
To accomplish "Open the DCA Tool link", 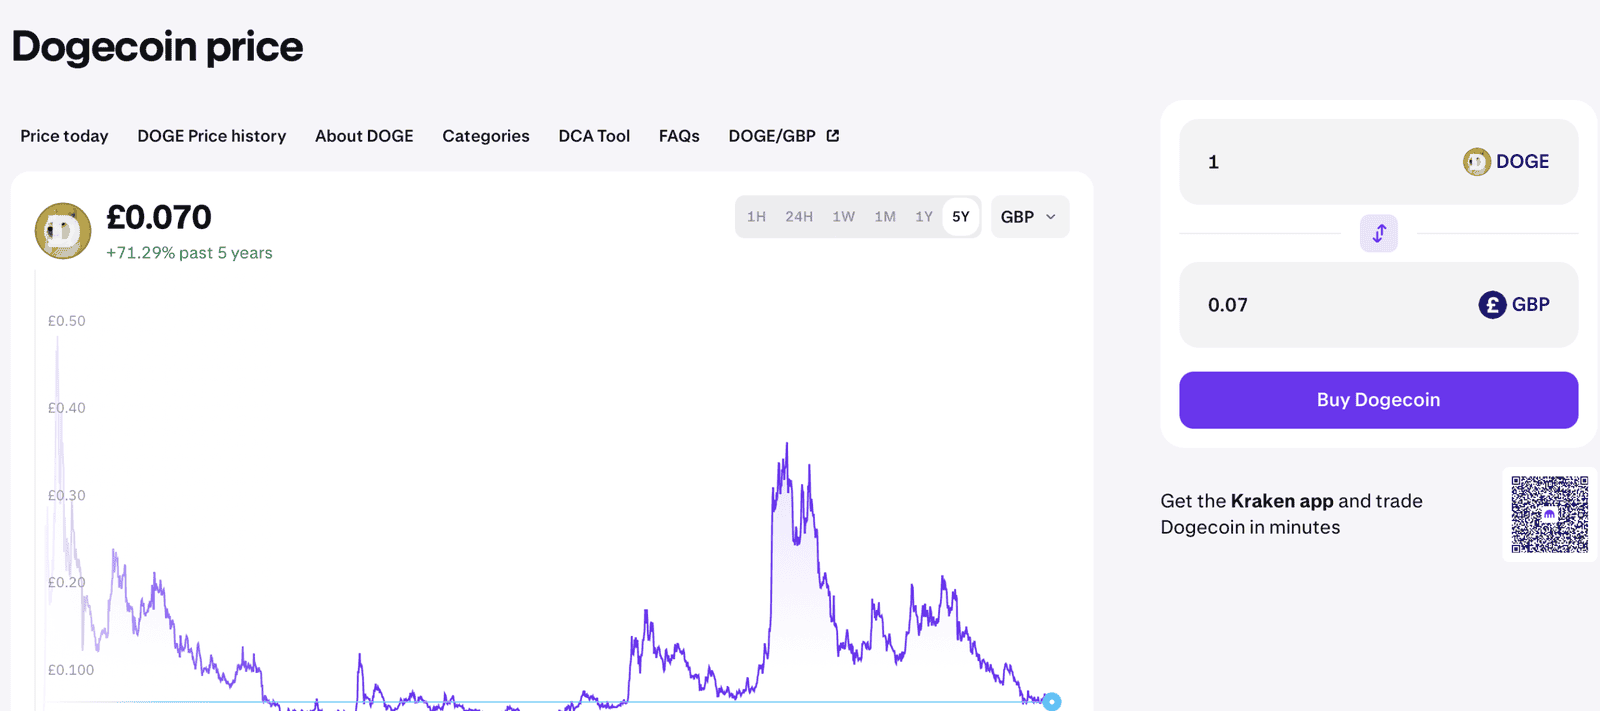I will (594, 135).
